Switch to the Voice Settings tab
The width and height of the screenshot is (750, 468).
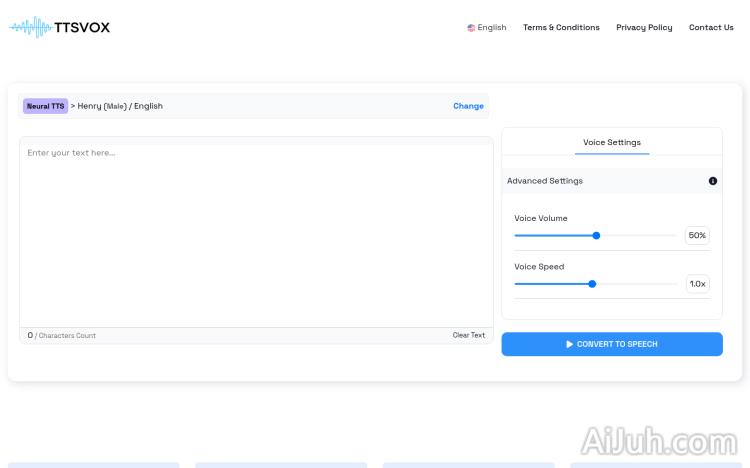point(612,142)
